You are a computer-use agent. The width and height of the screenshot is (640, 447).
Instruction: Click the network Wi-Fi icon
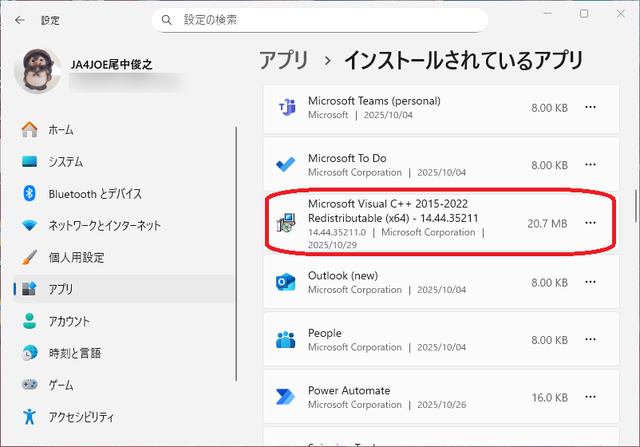[29, 225]
